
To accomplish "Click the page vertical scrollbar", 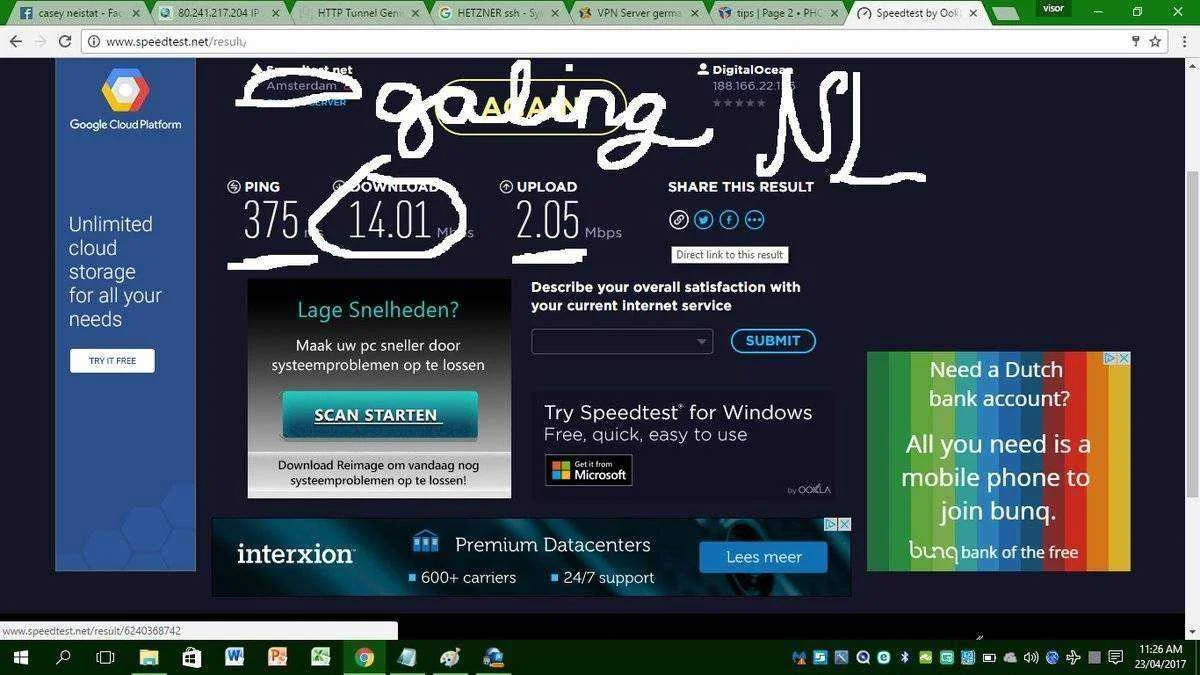I will pos(1191,335).
